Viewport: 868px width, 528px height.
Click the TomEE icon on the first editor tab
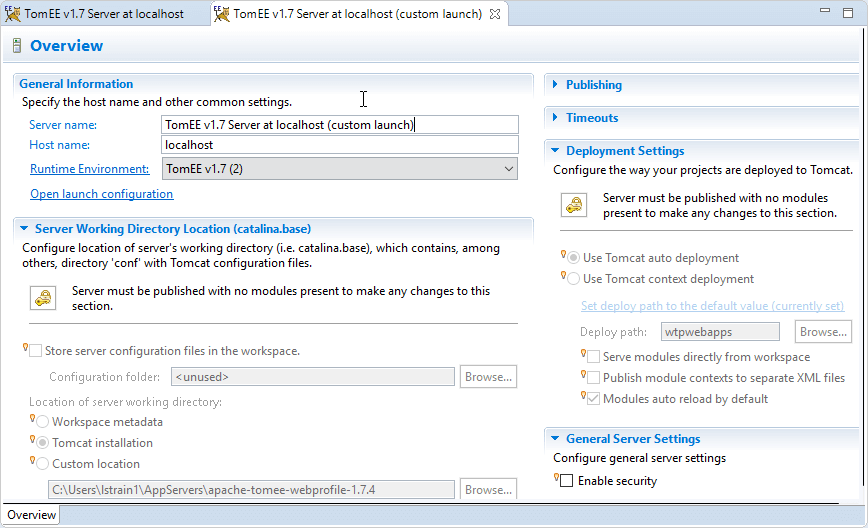click(x=13, y=14)
